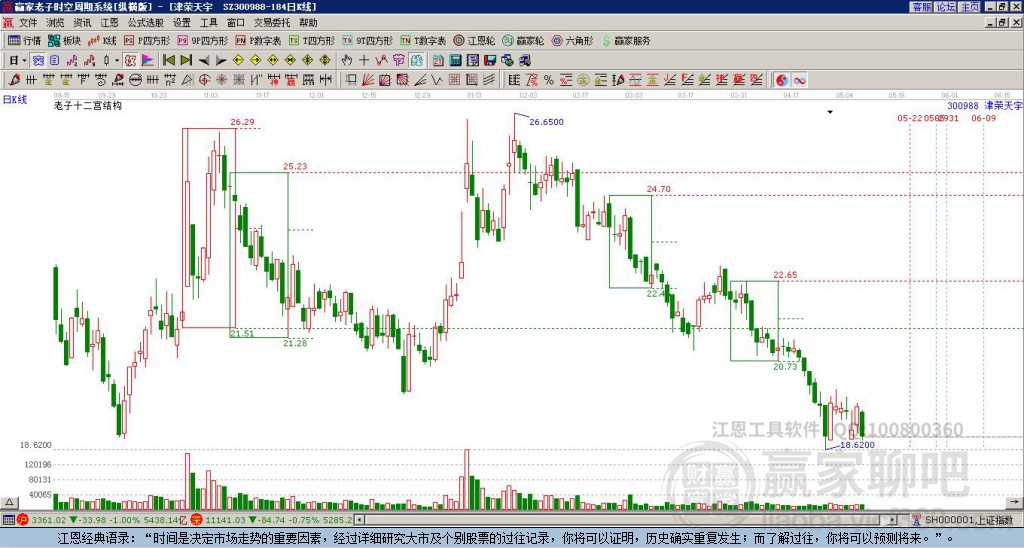Open the calendar icon
The width and height of the screenshot is (1024, 548).
pos(438,60)
